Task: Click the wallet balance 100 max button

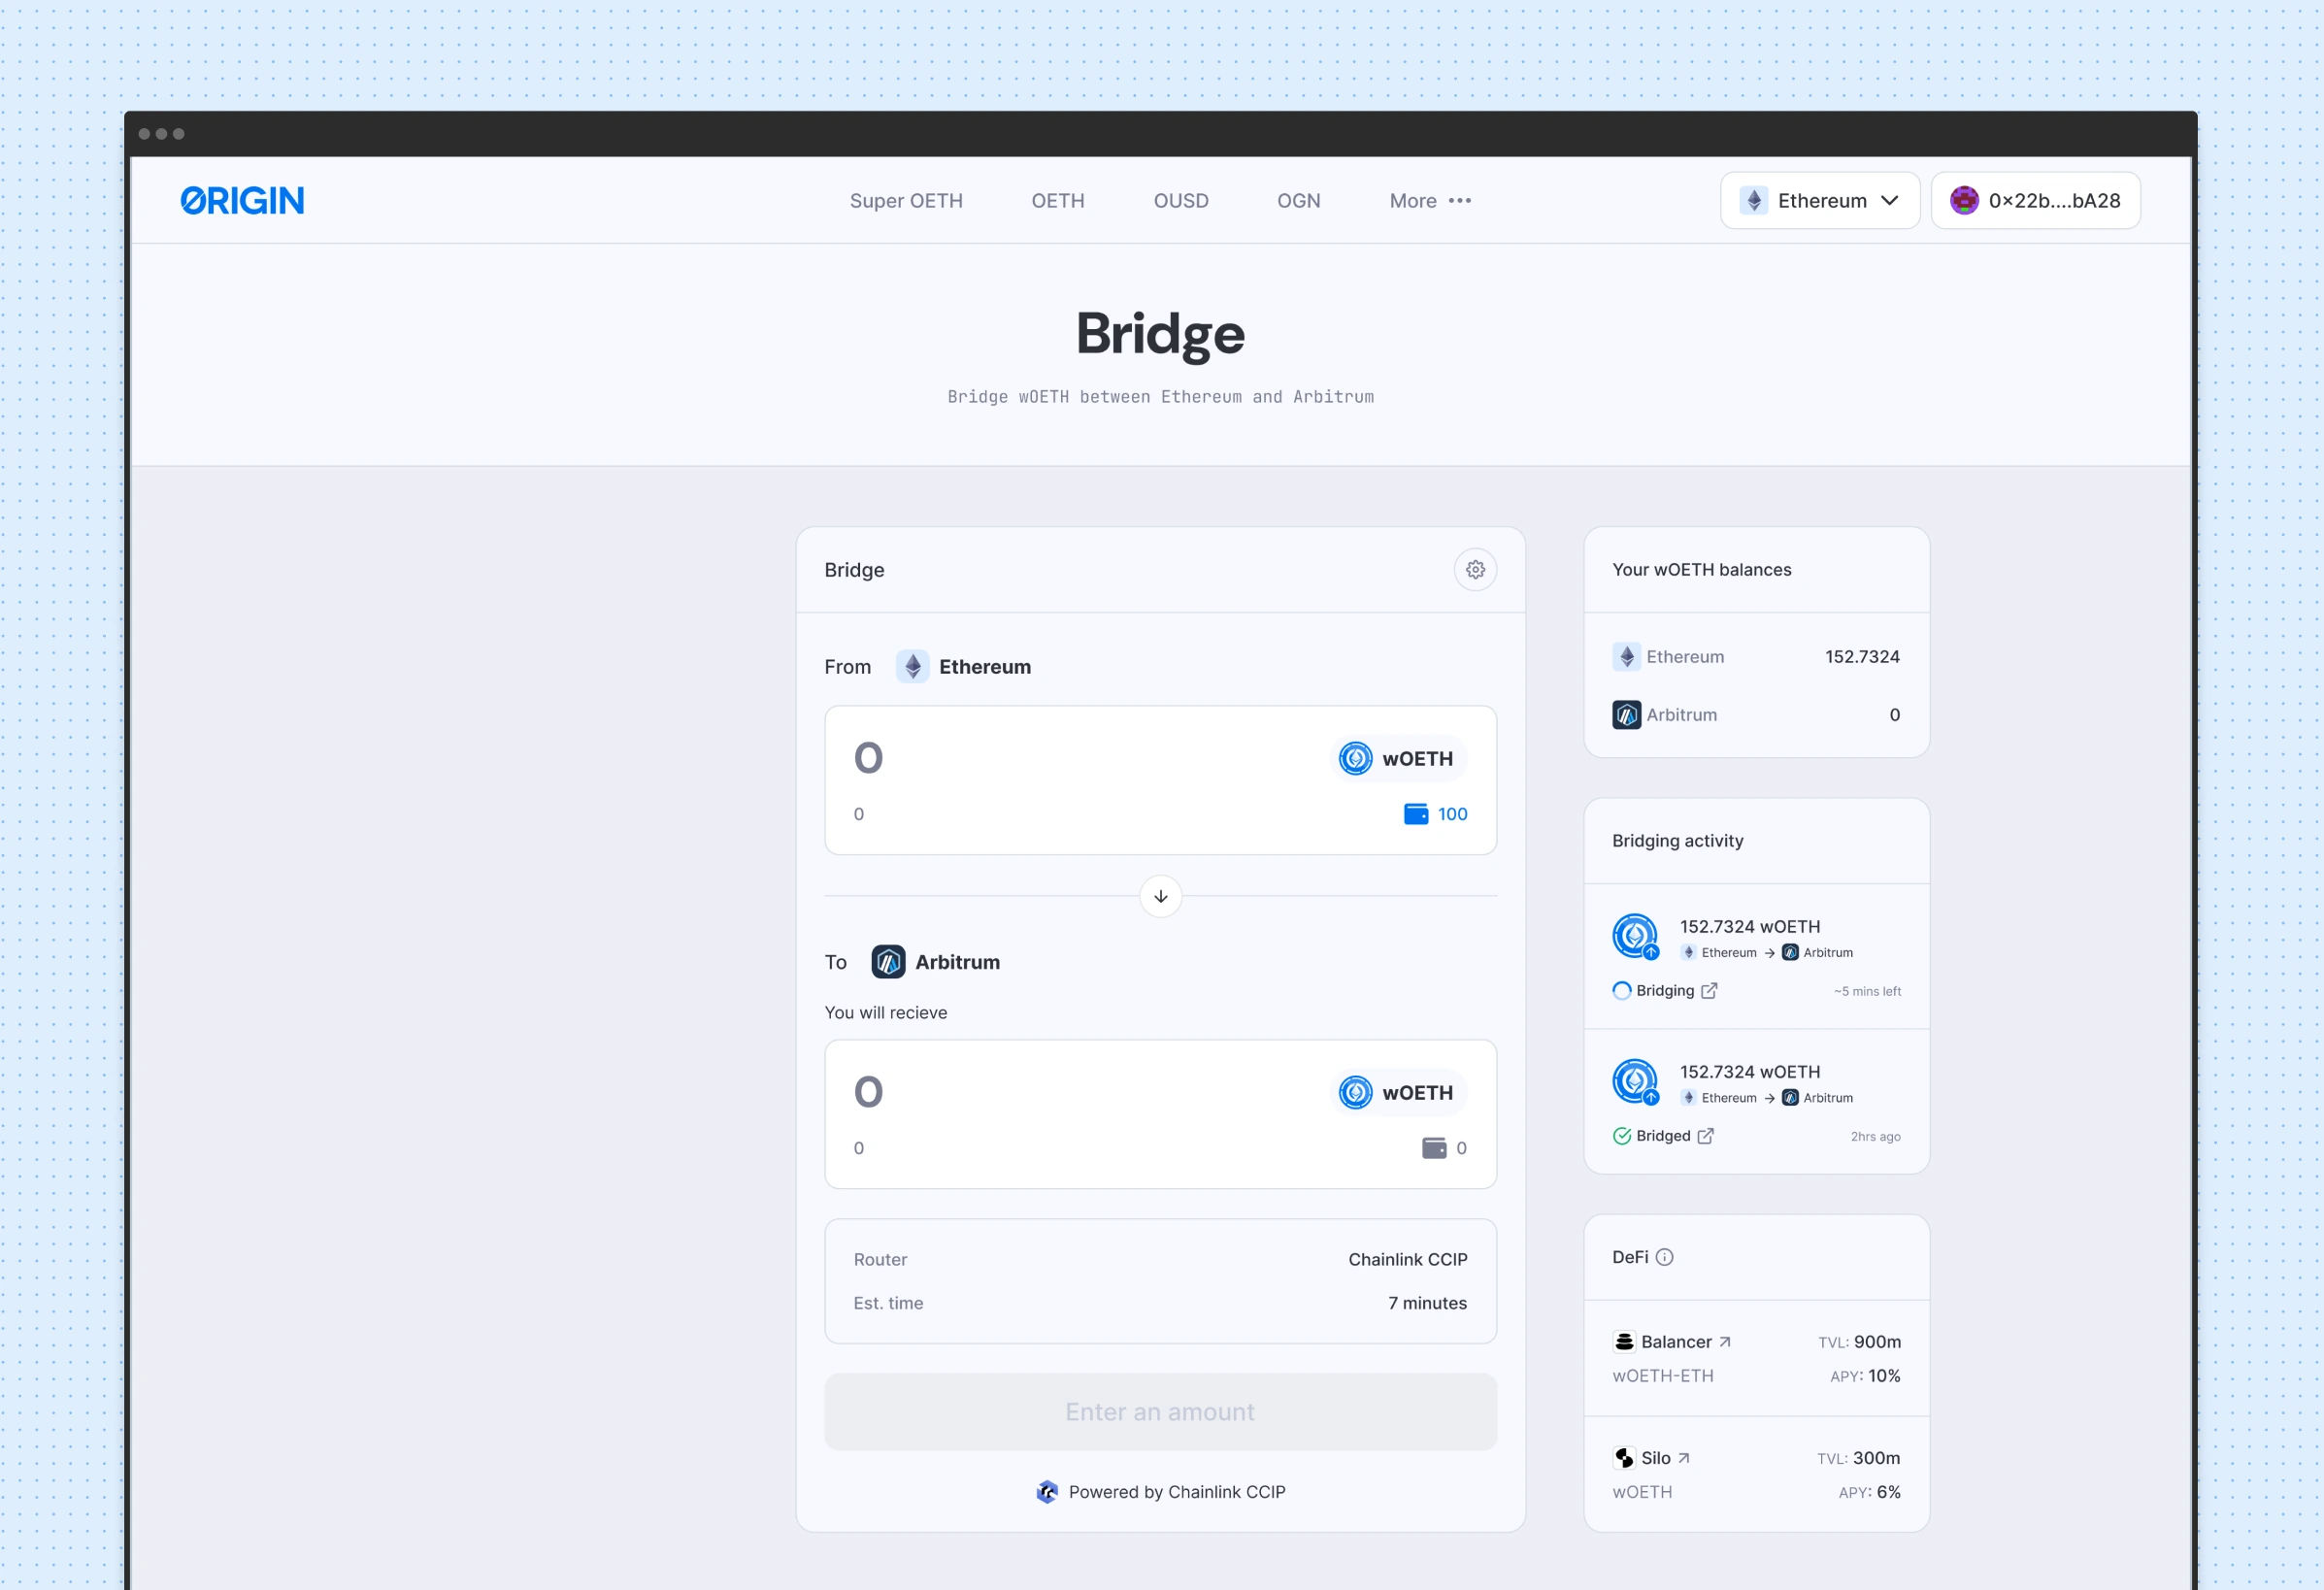Action: pyautogui.click(x=1435, y=814)
